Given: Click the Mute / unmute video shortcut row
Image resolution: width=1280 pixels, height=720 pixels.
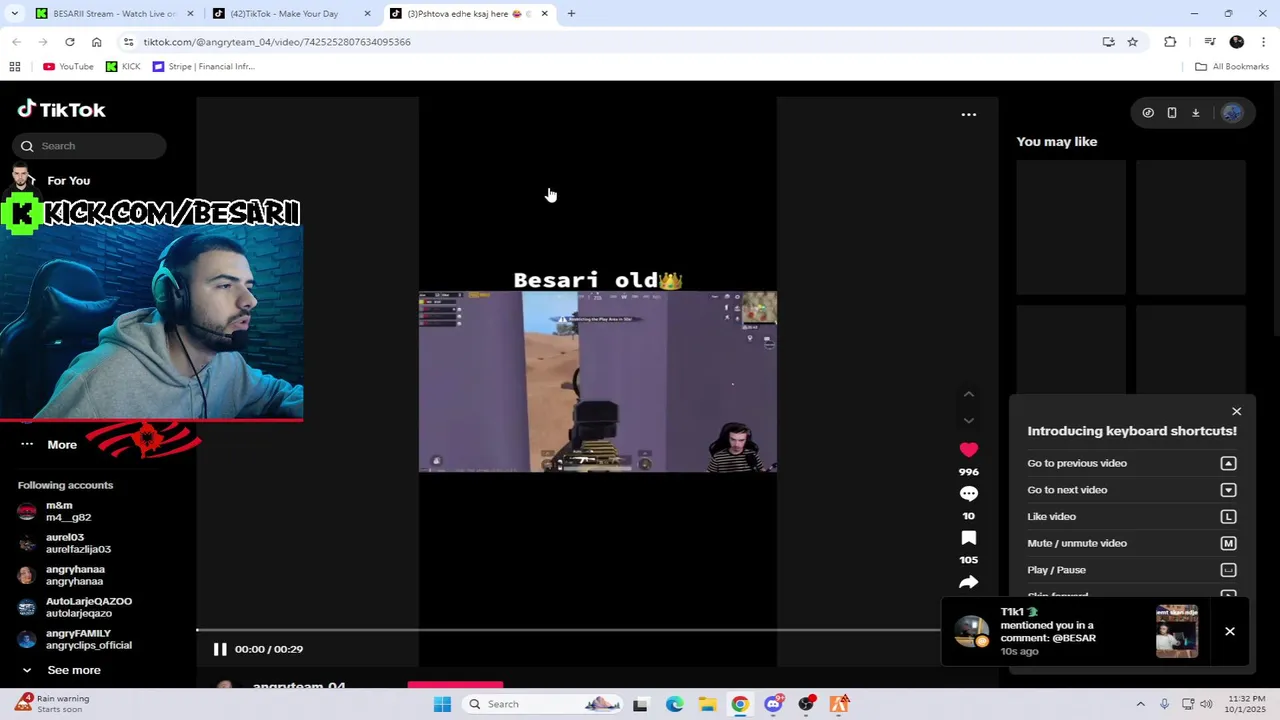Looking at the screenshot, I should tap(1132, 543).
